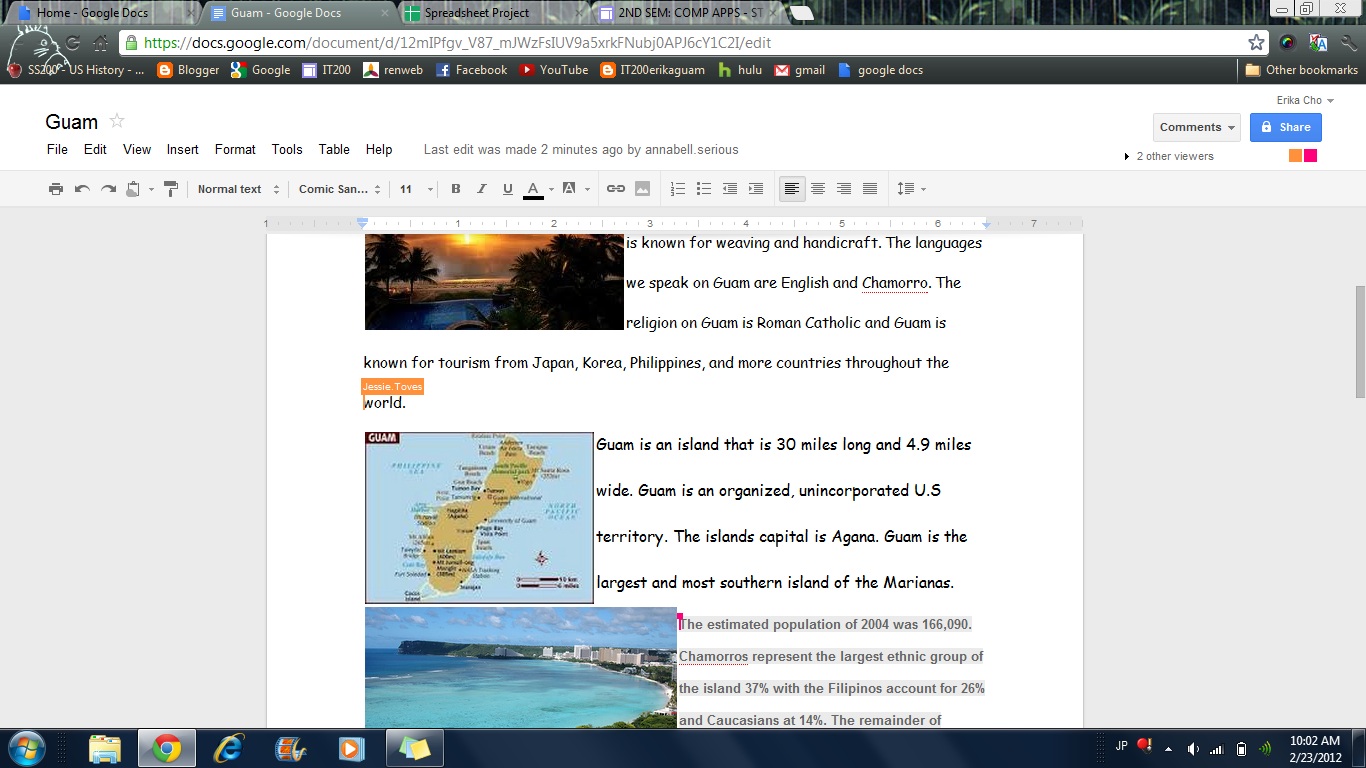This screenshot has width=1366, height=768.
Task: Select the paint format tool
Action: [170, 189]
